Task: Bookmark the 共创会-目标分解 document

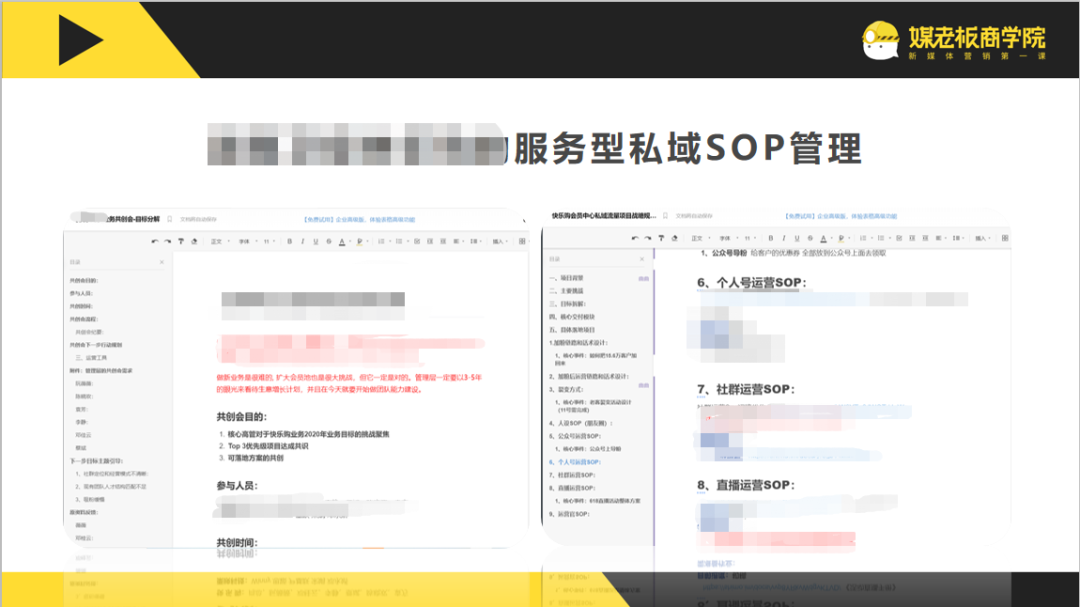Action: point(169,219)
